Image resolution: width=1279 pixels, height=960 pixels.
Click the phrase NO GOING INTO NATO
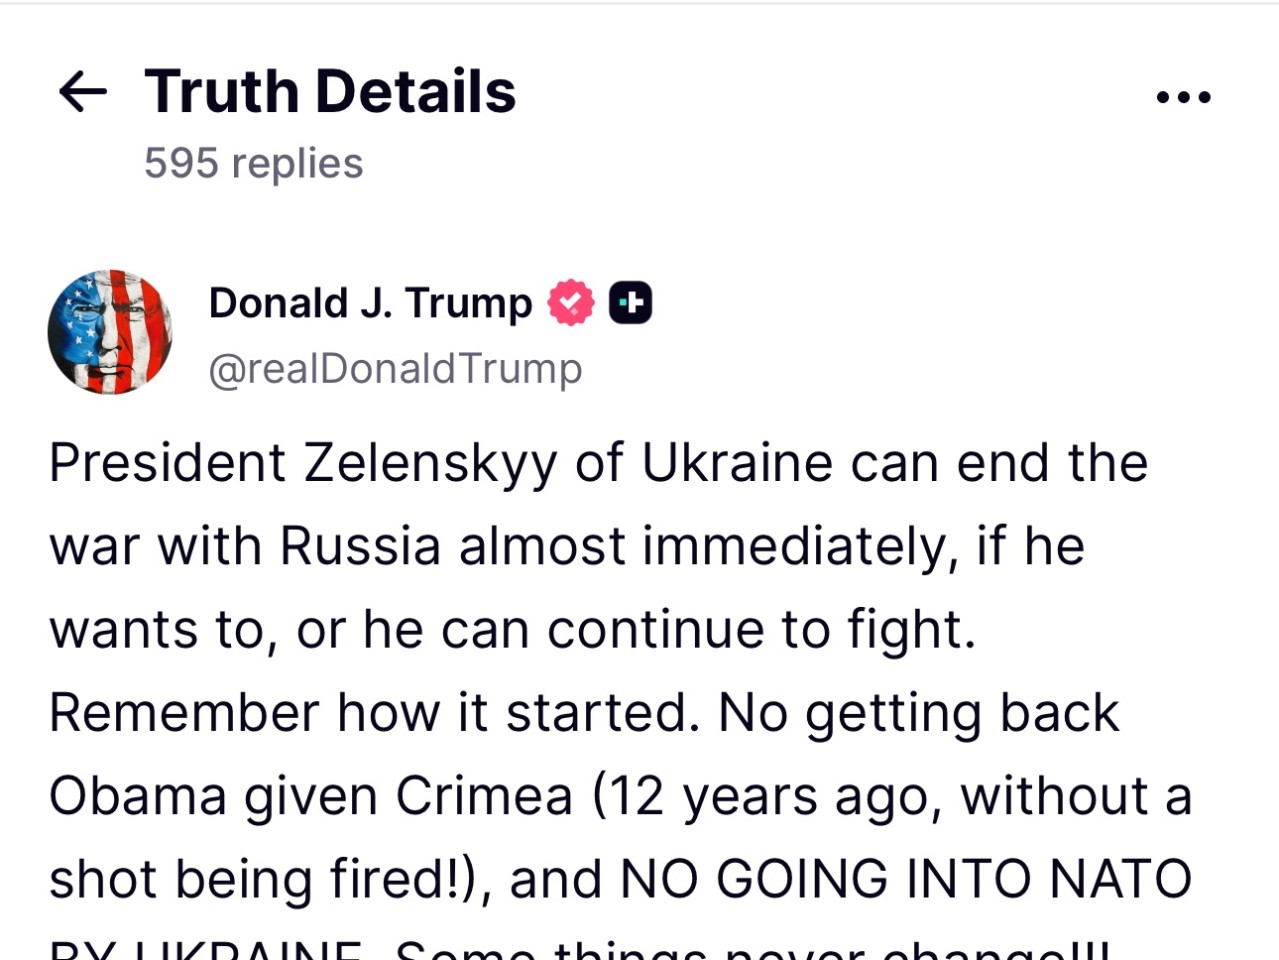coord(906,880)
